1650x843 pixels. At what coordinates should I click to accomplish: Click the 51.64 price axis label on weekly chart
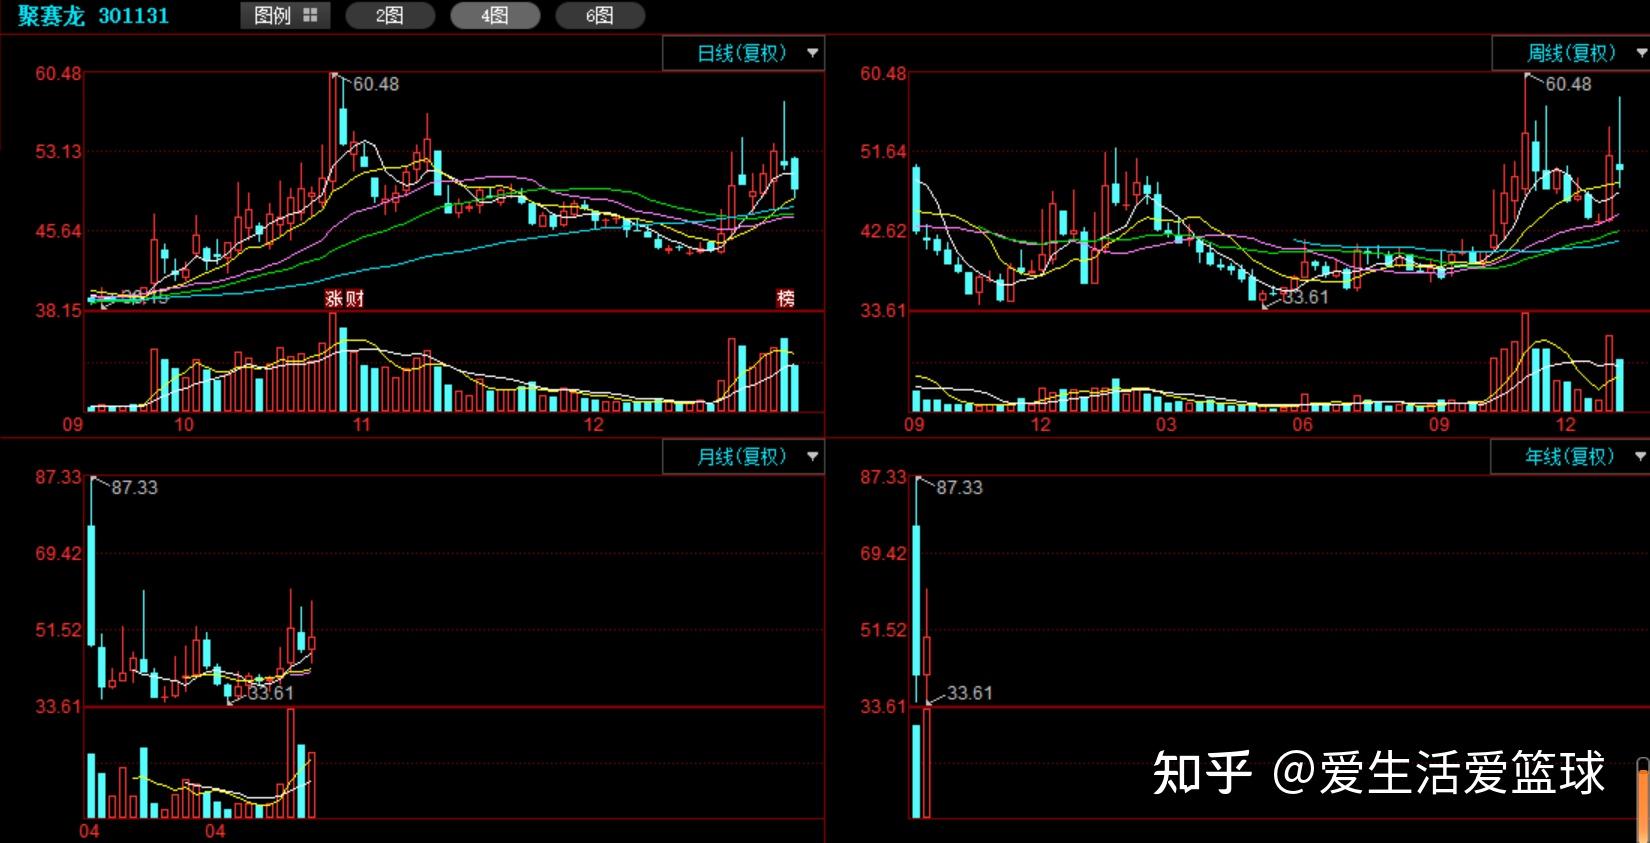point(883,152)
